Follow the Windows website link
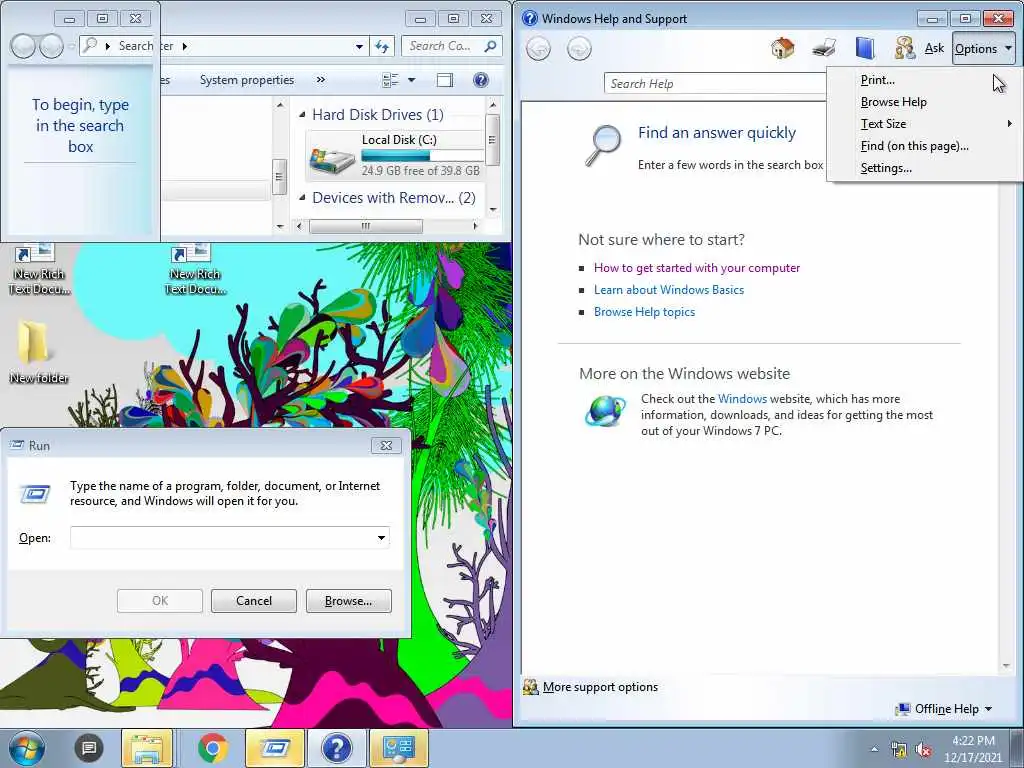 click(x=742, y=398)
